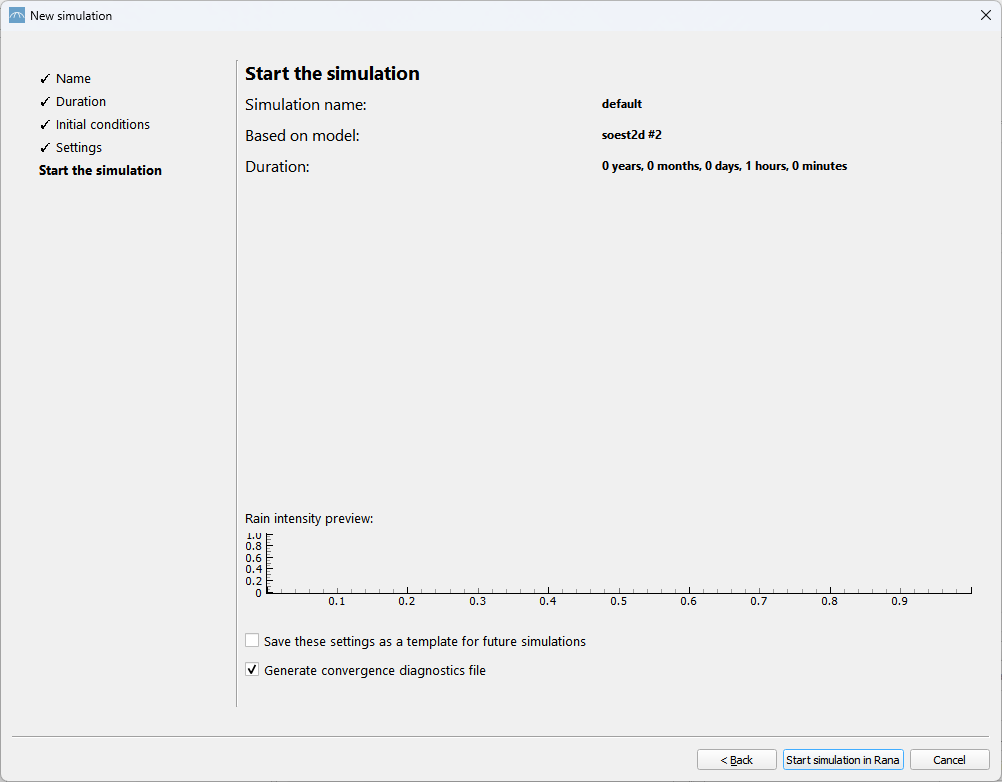Select the Settings step in the sidebar

click(78, 148)
